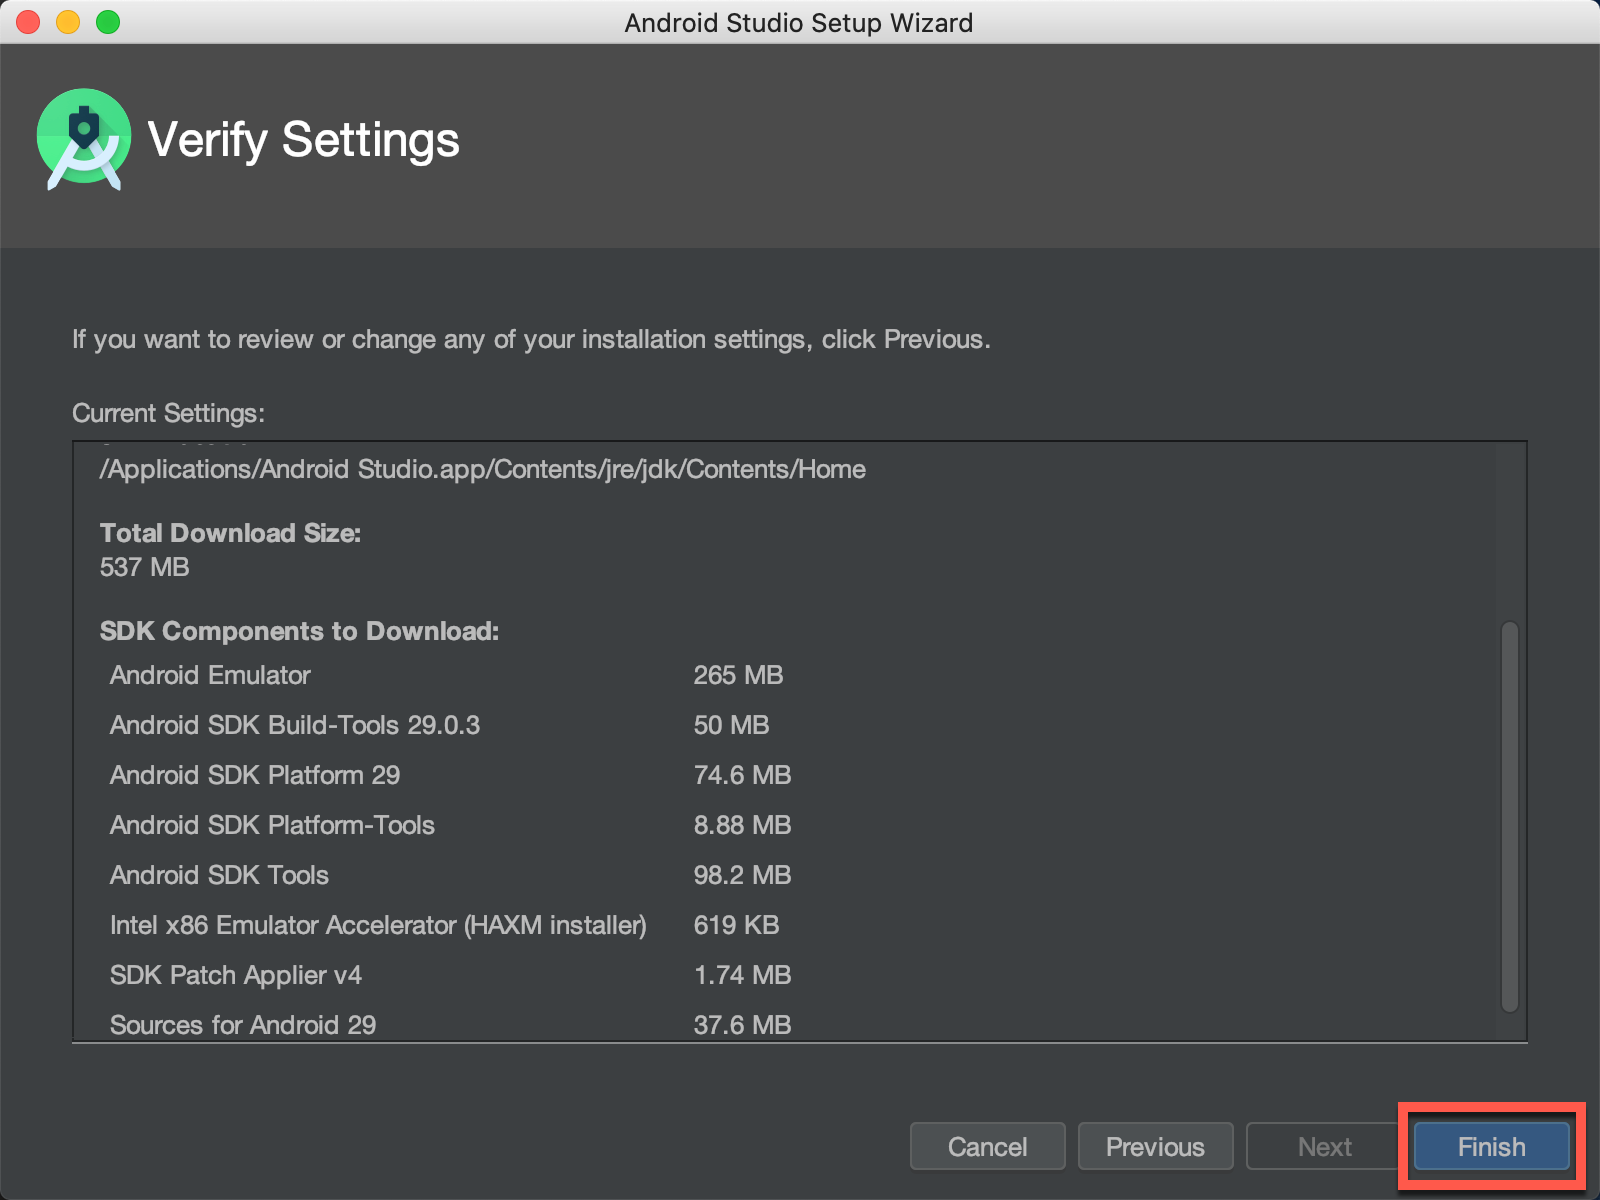
Task: Minimize the window with yellow button
Action: click(x=68, y=22)
